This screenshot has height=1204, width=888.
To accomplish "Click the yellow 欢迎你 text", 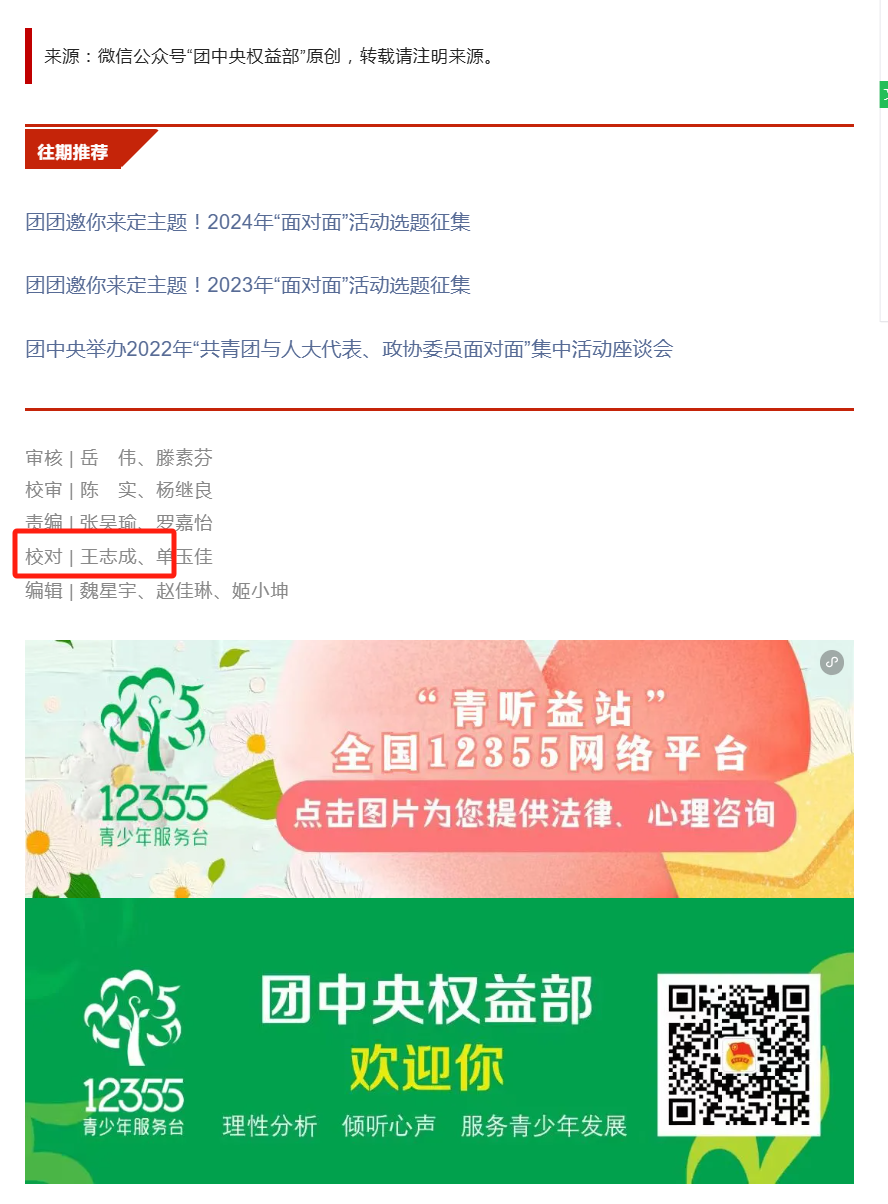I will 427,1068.
